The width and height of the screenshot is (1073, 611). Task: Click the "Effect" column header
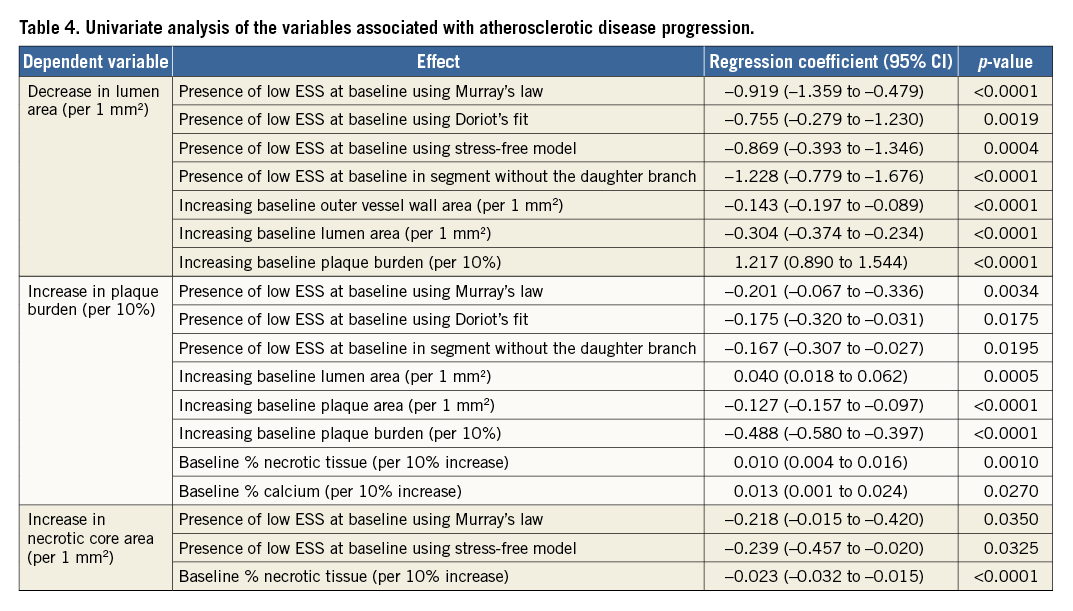(438, 62)
